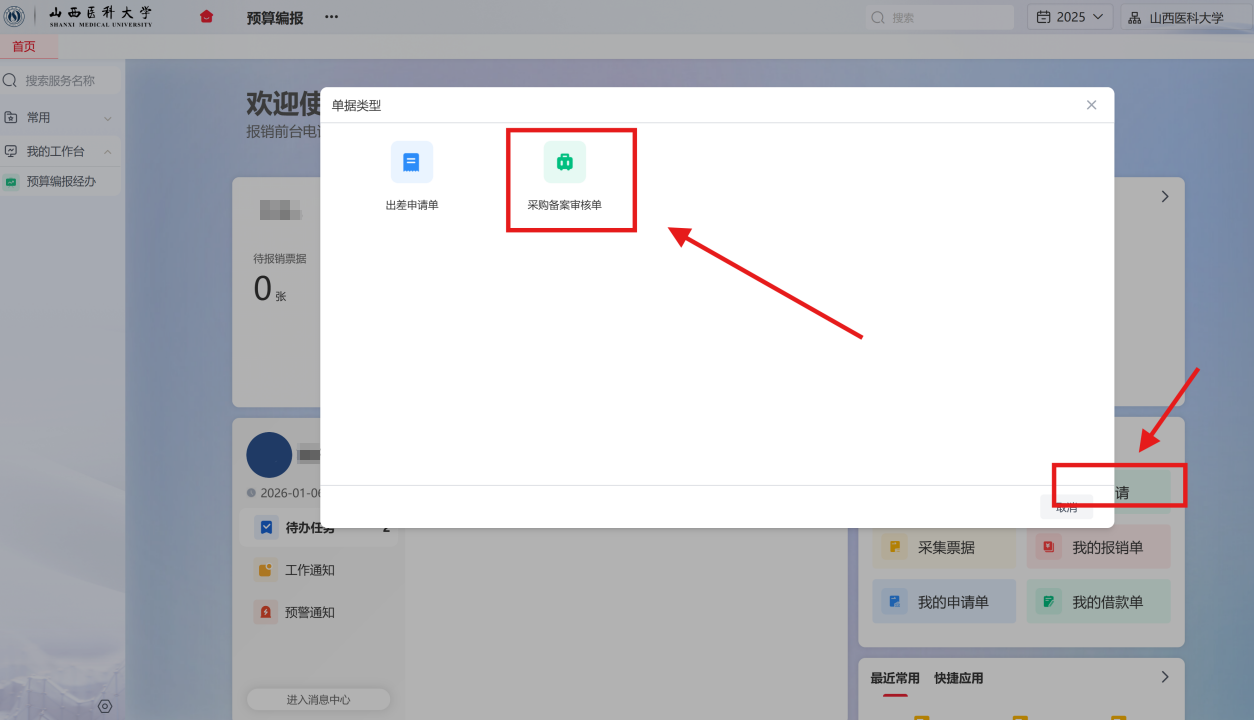Click the 待办任务 checklist icon
Screen dimensions: 1254x720
pos(266,527)
